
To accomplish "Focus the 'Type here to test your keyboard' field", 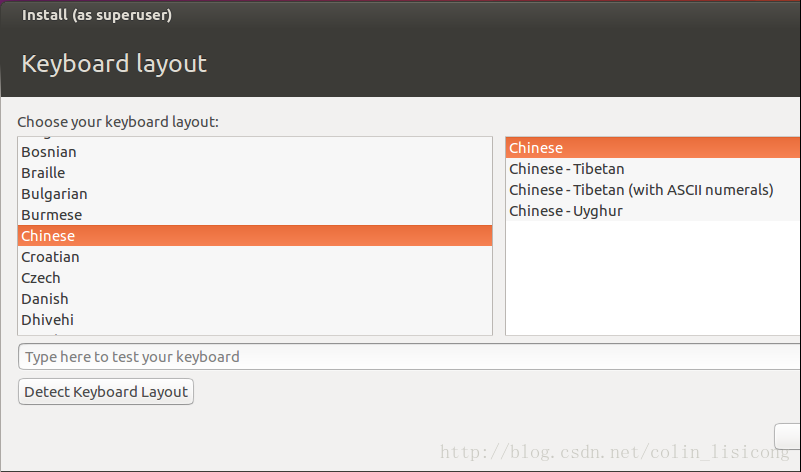I will point(400,357).
